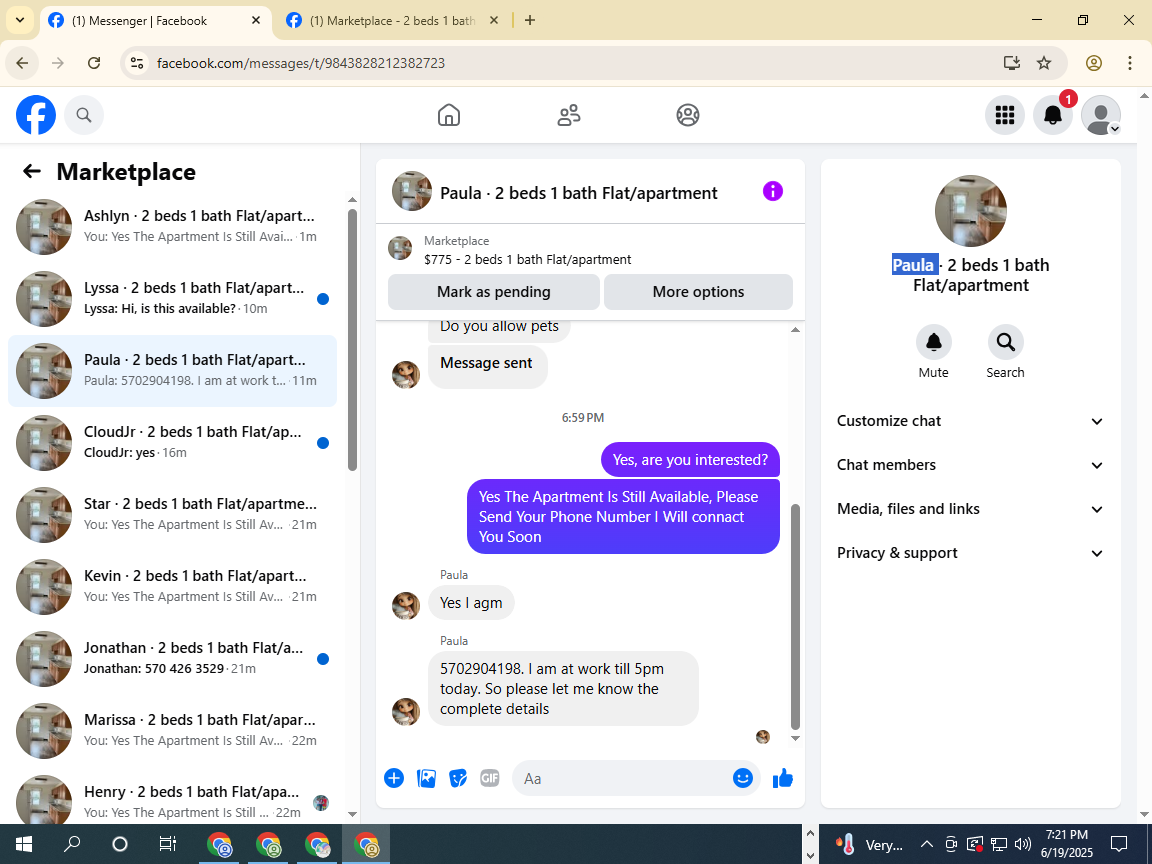This screenshot has height=864, width=1152.
Task: Attach a photo using the image icon
Action: pos(426,778)
